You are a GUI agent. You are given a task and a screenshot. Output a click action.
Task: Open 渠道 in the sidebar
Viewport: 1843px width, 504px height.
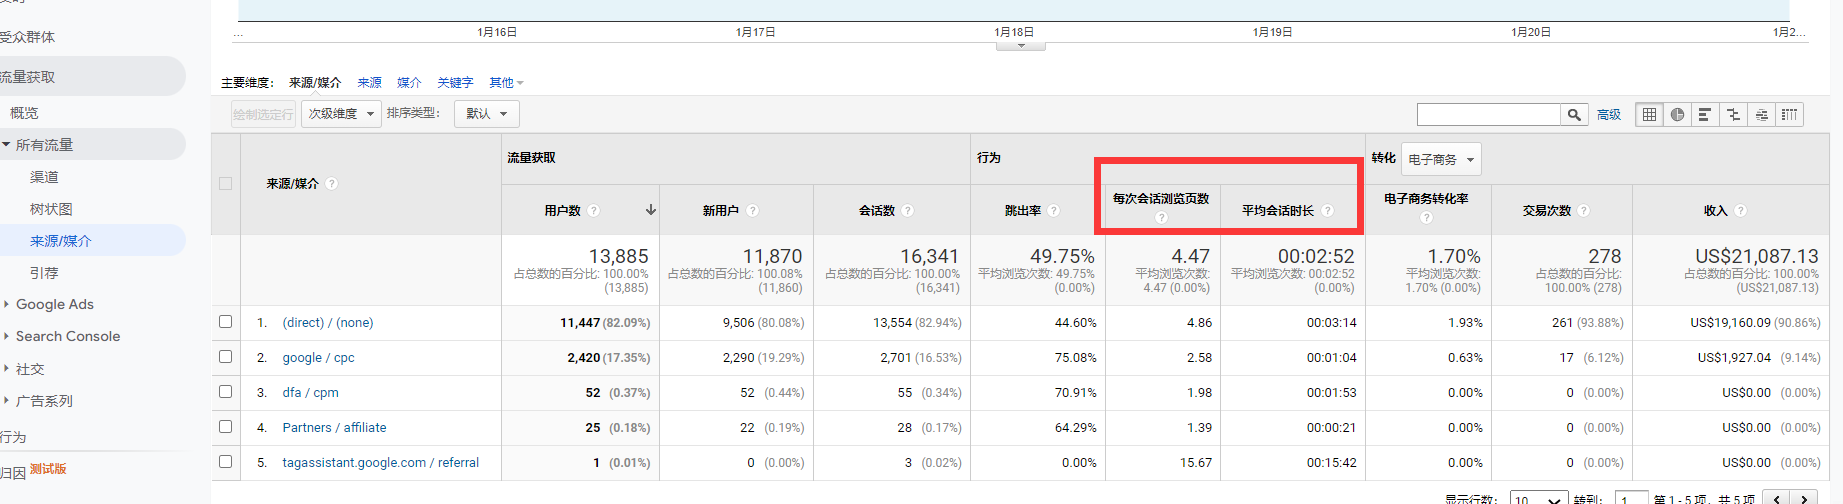44,177
